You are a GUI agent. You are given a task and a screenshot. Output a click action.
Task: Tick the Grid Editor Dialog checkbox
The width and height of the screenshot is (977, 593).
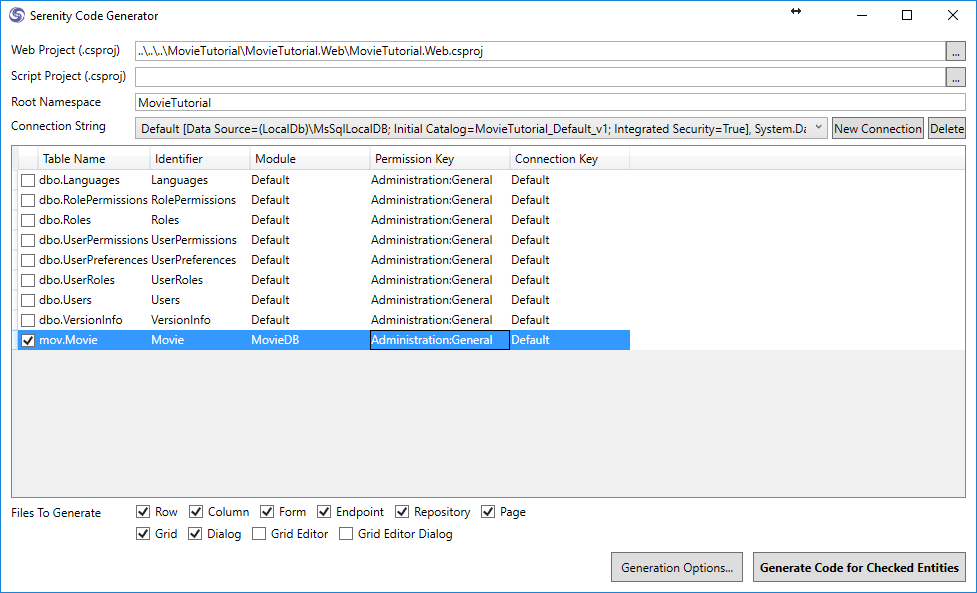(346, 534)
